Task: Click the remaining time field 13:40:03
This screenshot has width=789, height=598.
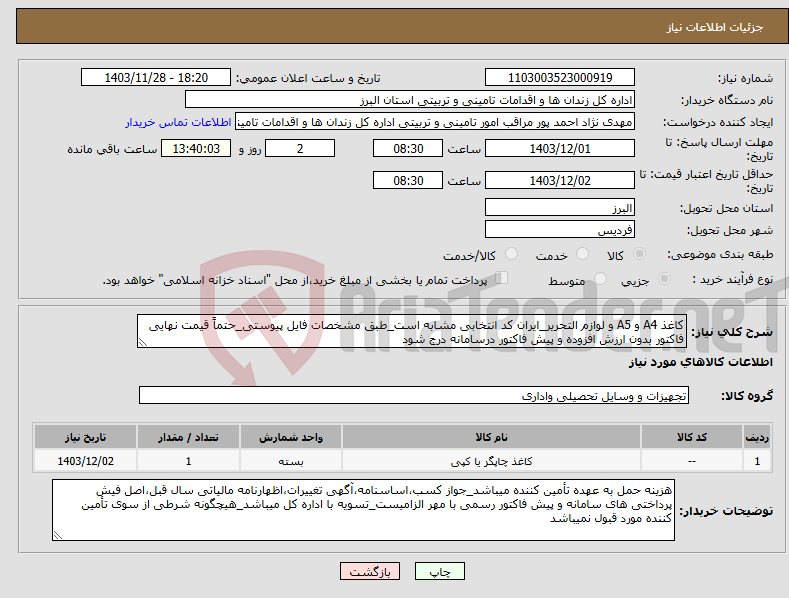Action: pos(196,148)
